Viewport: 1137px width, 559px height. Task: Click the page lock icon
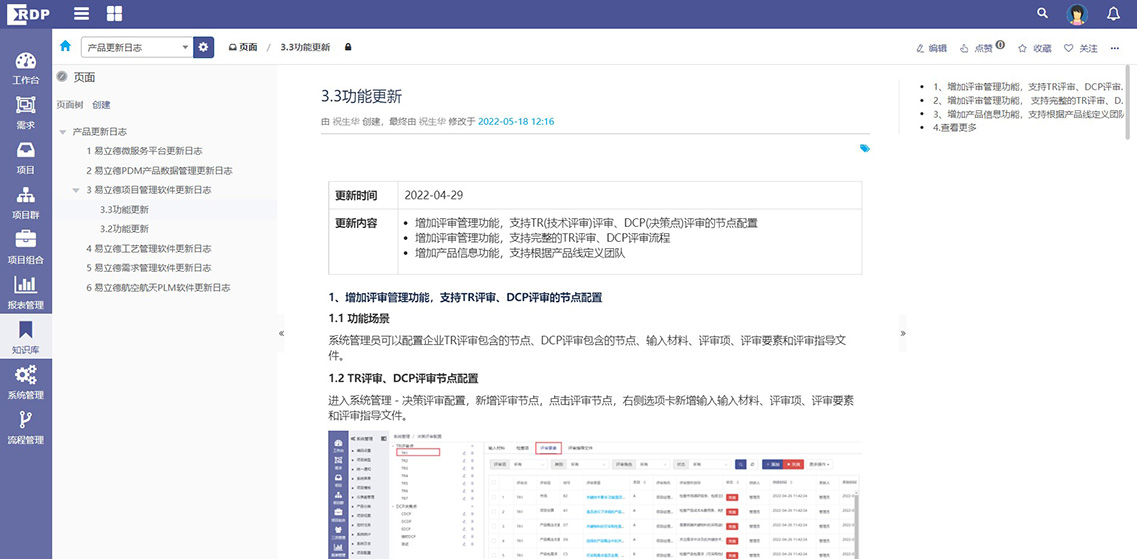click(x=348, y=47)
